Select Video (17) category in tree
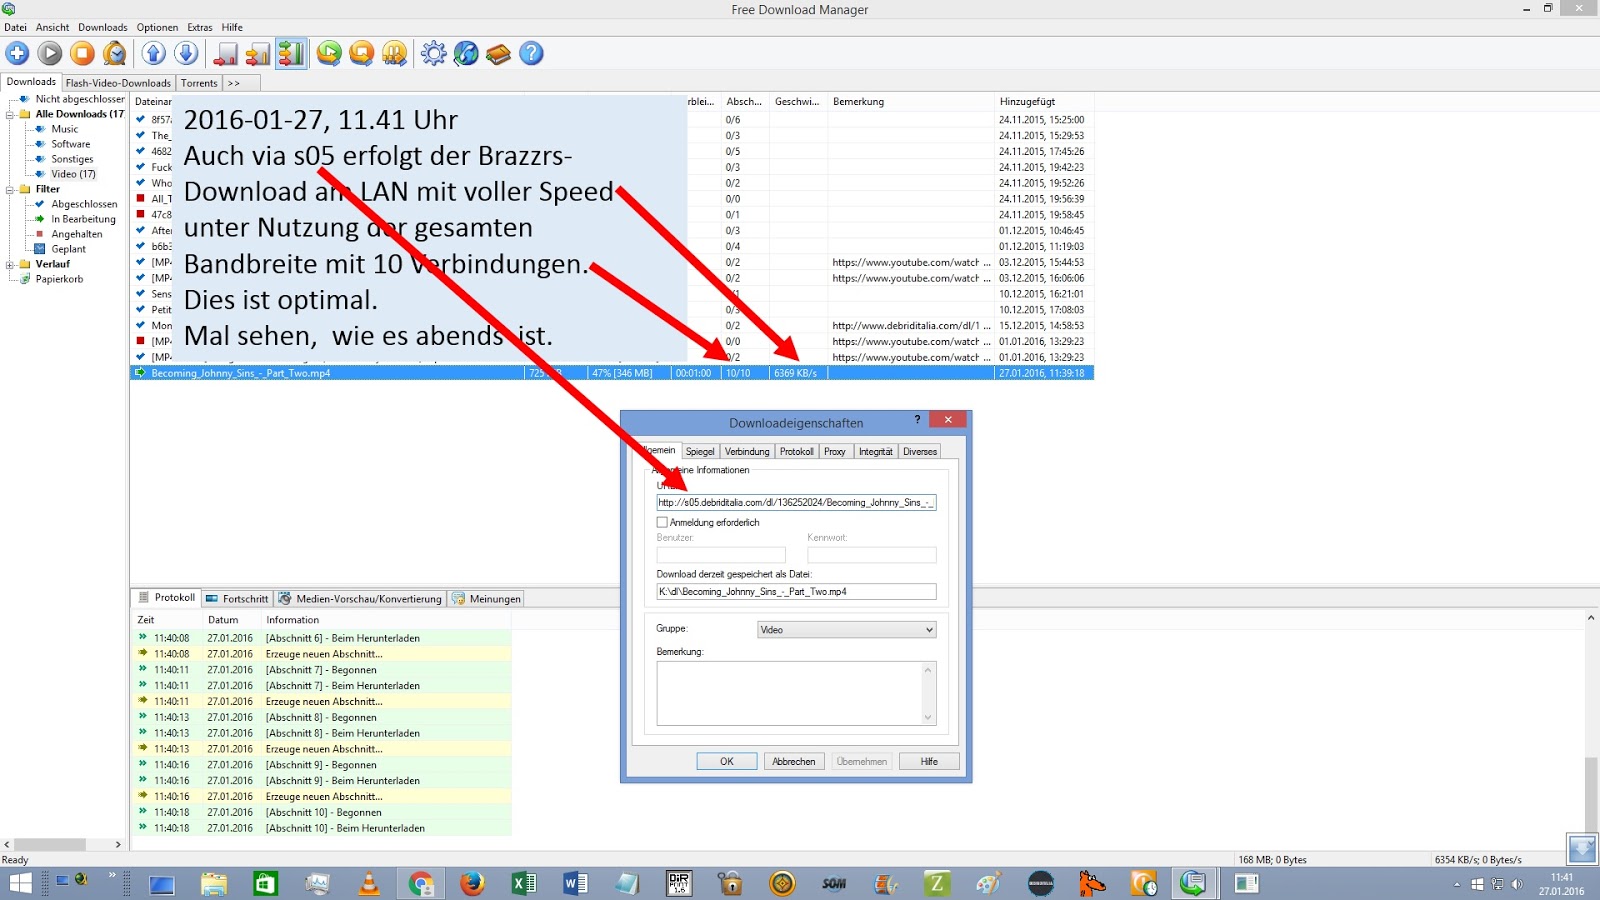 tap(74, 174)
